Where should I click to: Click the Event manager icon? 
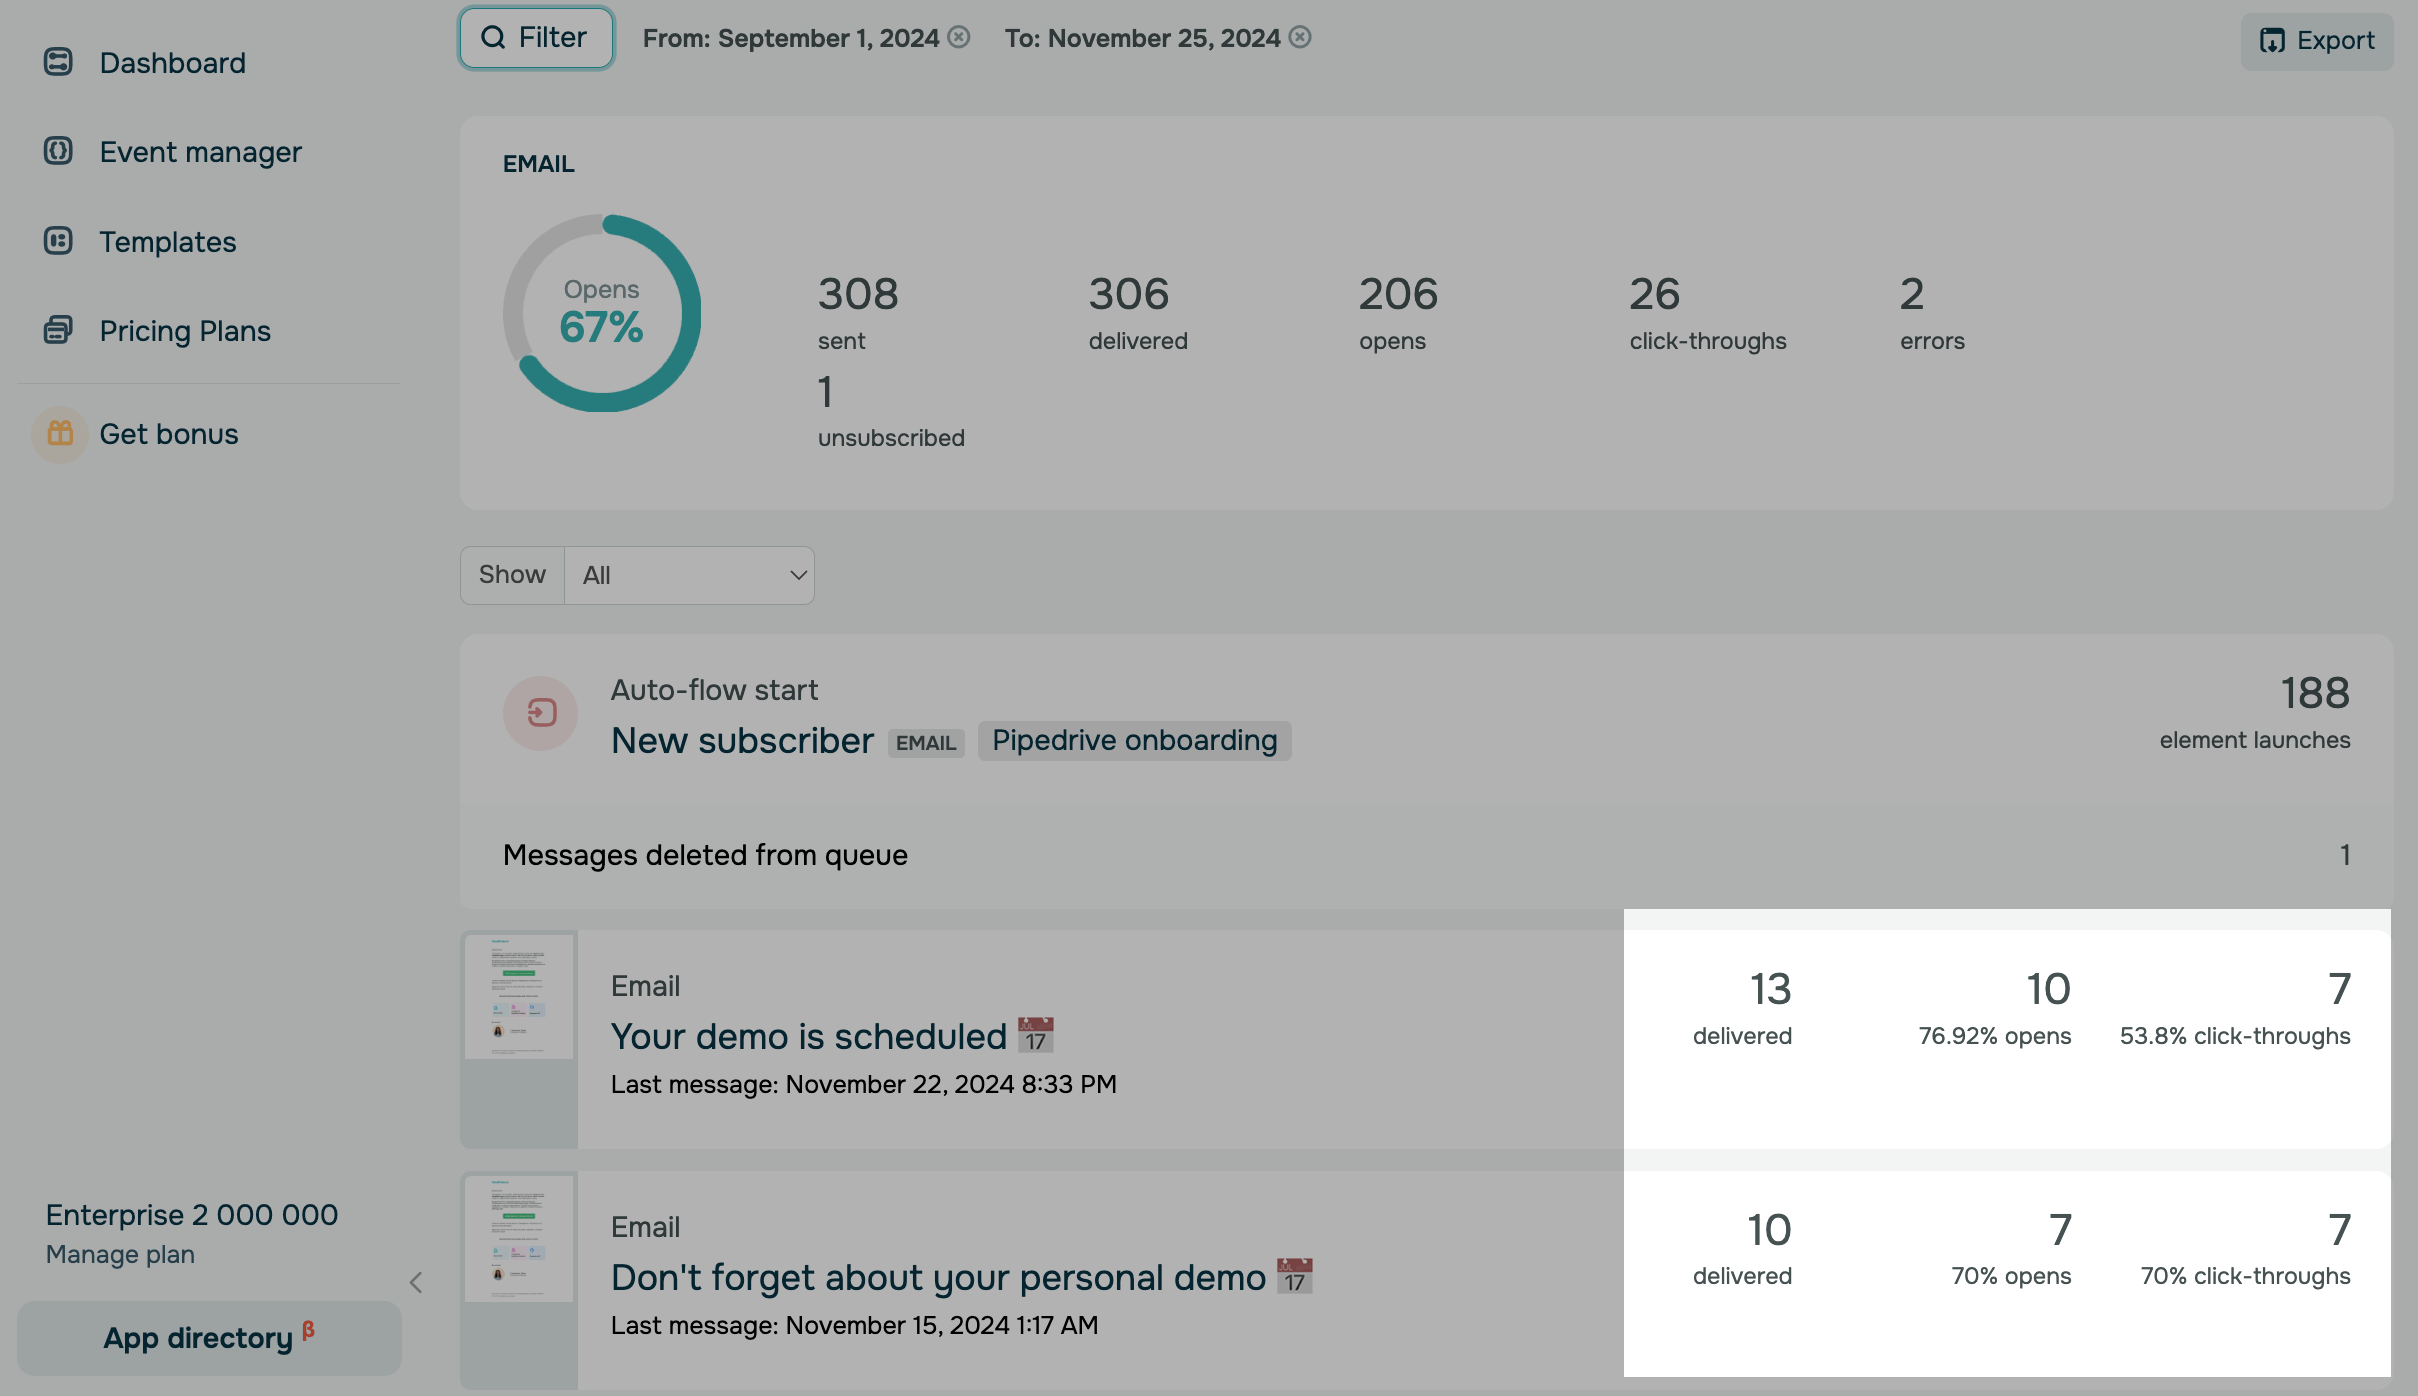(x=58, y=151)
